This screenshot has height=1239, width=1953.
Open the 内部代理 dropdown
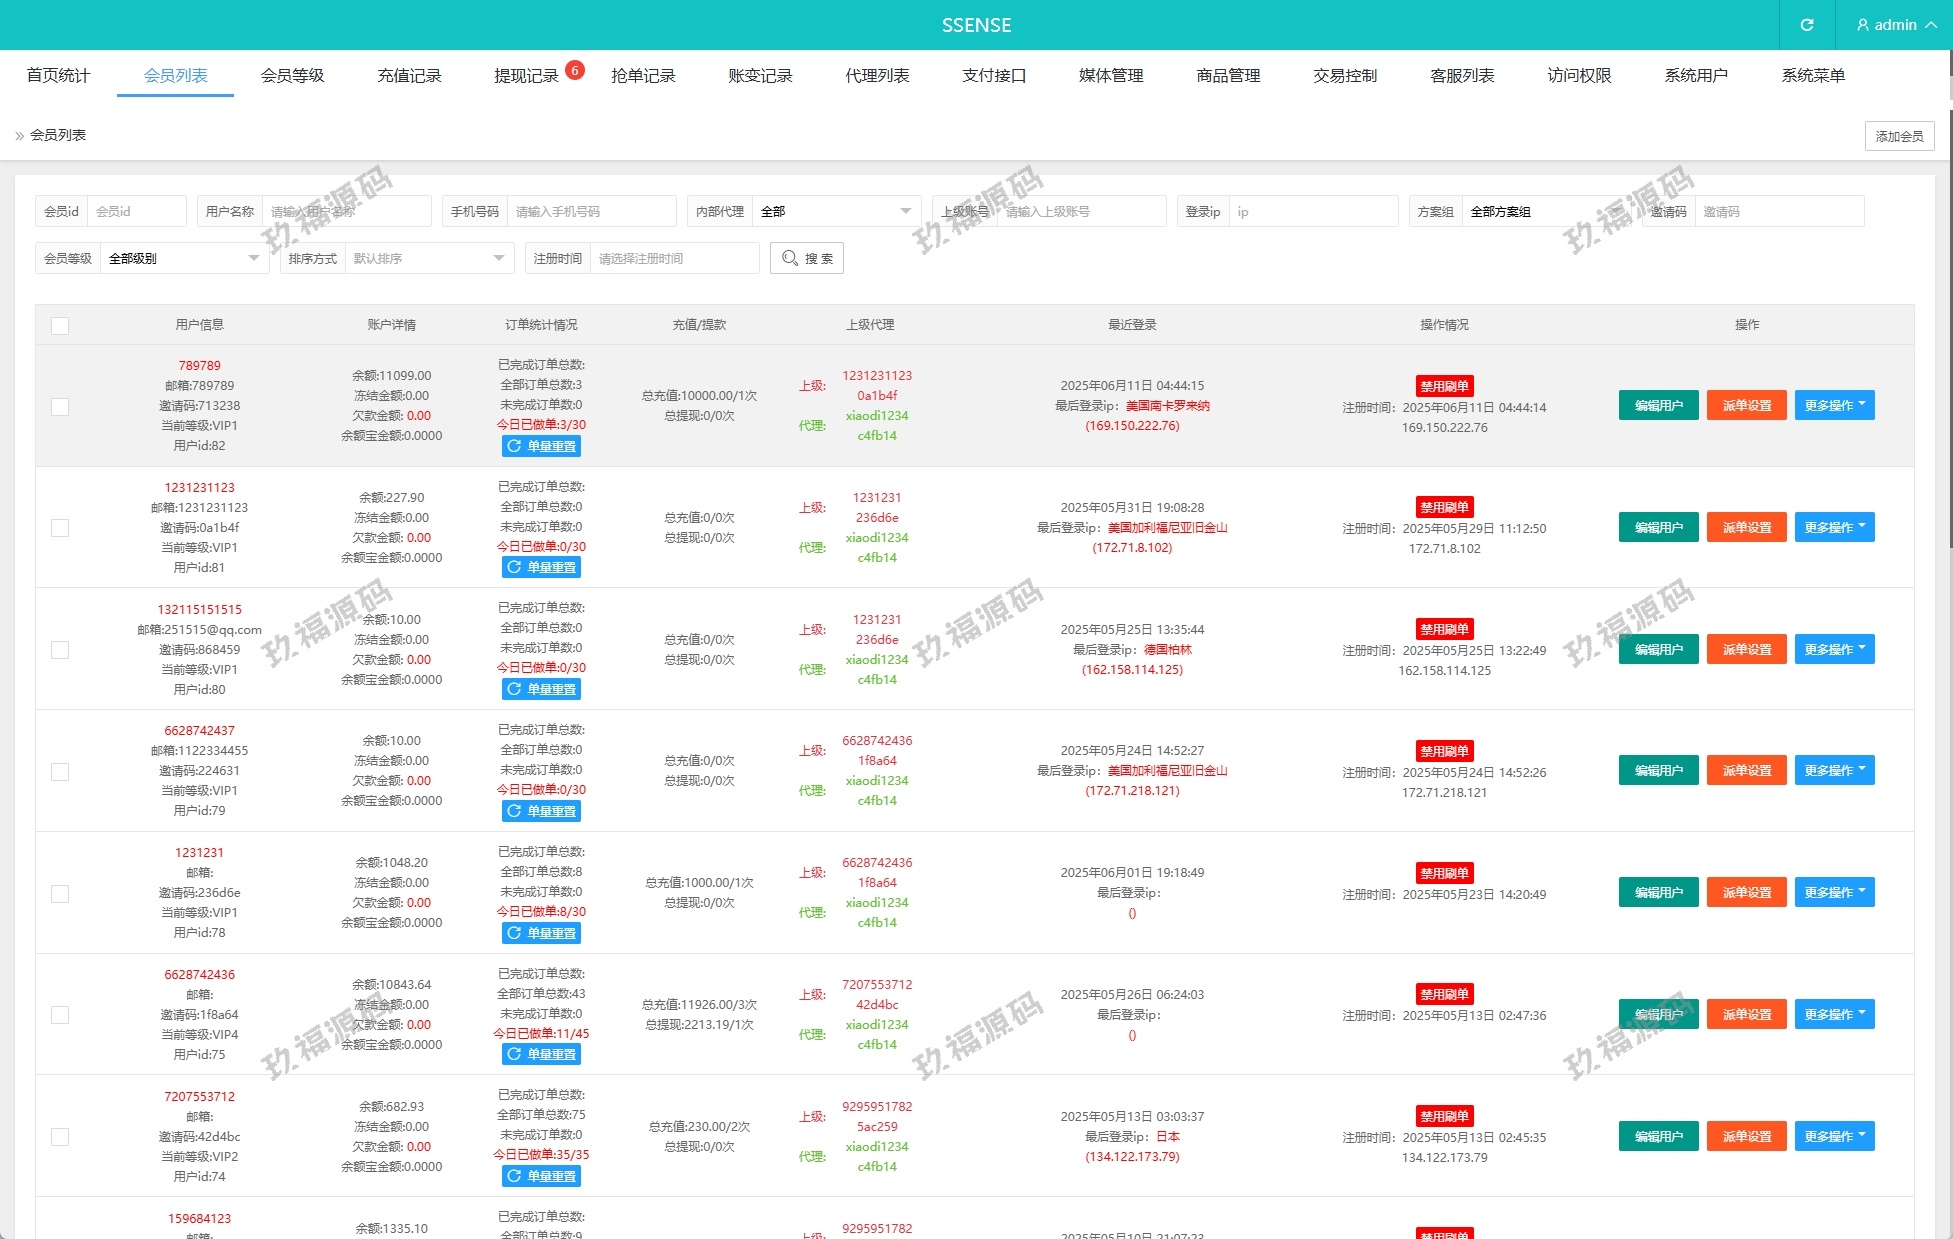pyautogui.click(x=836, y=211)
